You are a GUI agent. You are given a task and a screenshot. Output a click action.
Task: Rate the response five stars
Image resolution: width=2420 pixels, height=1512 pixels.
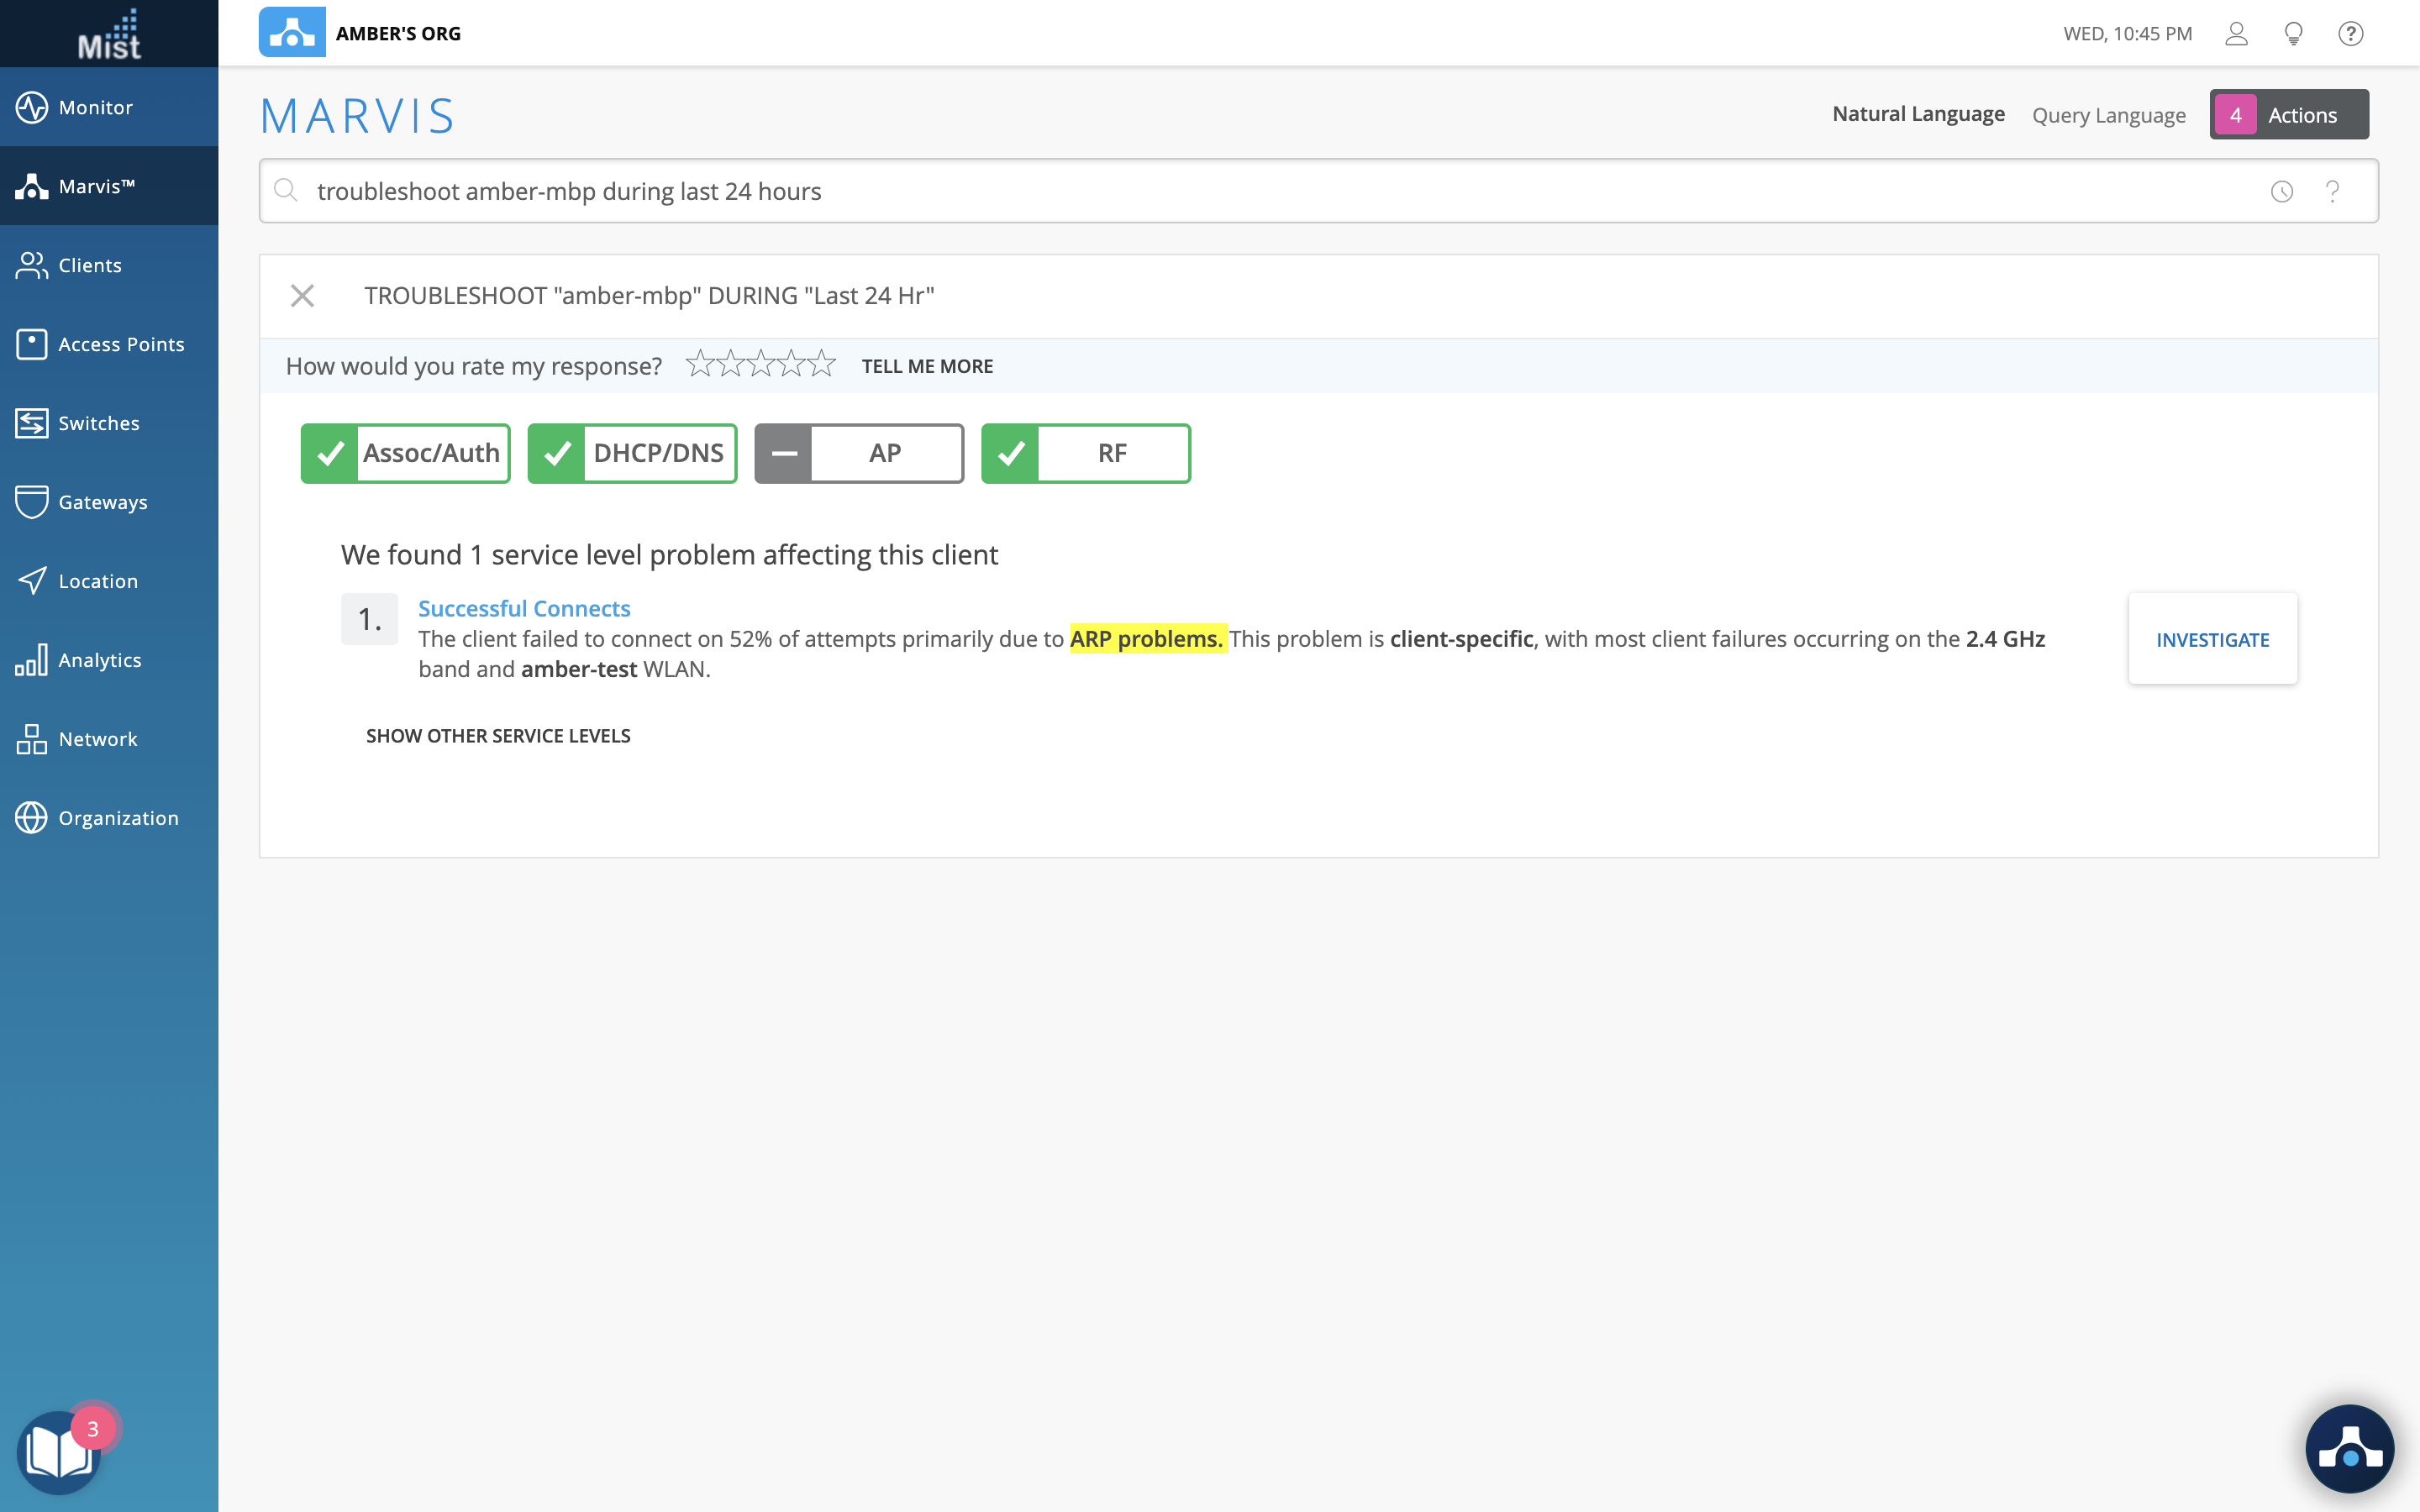[x=822, y=364]
